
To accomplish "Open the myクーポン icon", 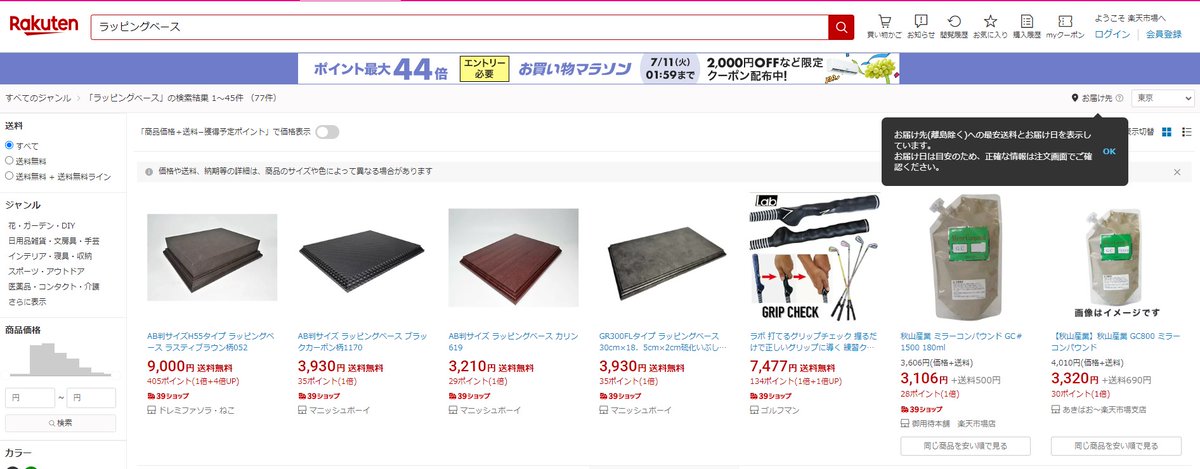I will click(1065, 26).
